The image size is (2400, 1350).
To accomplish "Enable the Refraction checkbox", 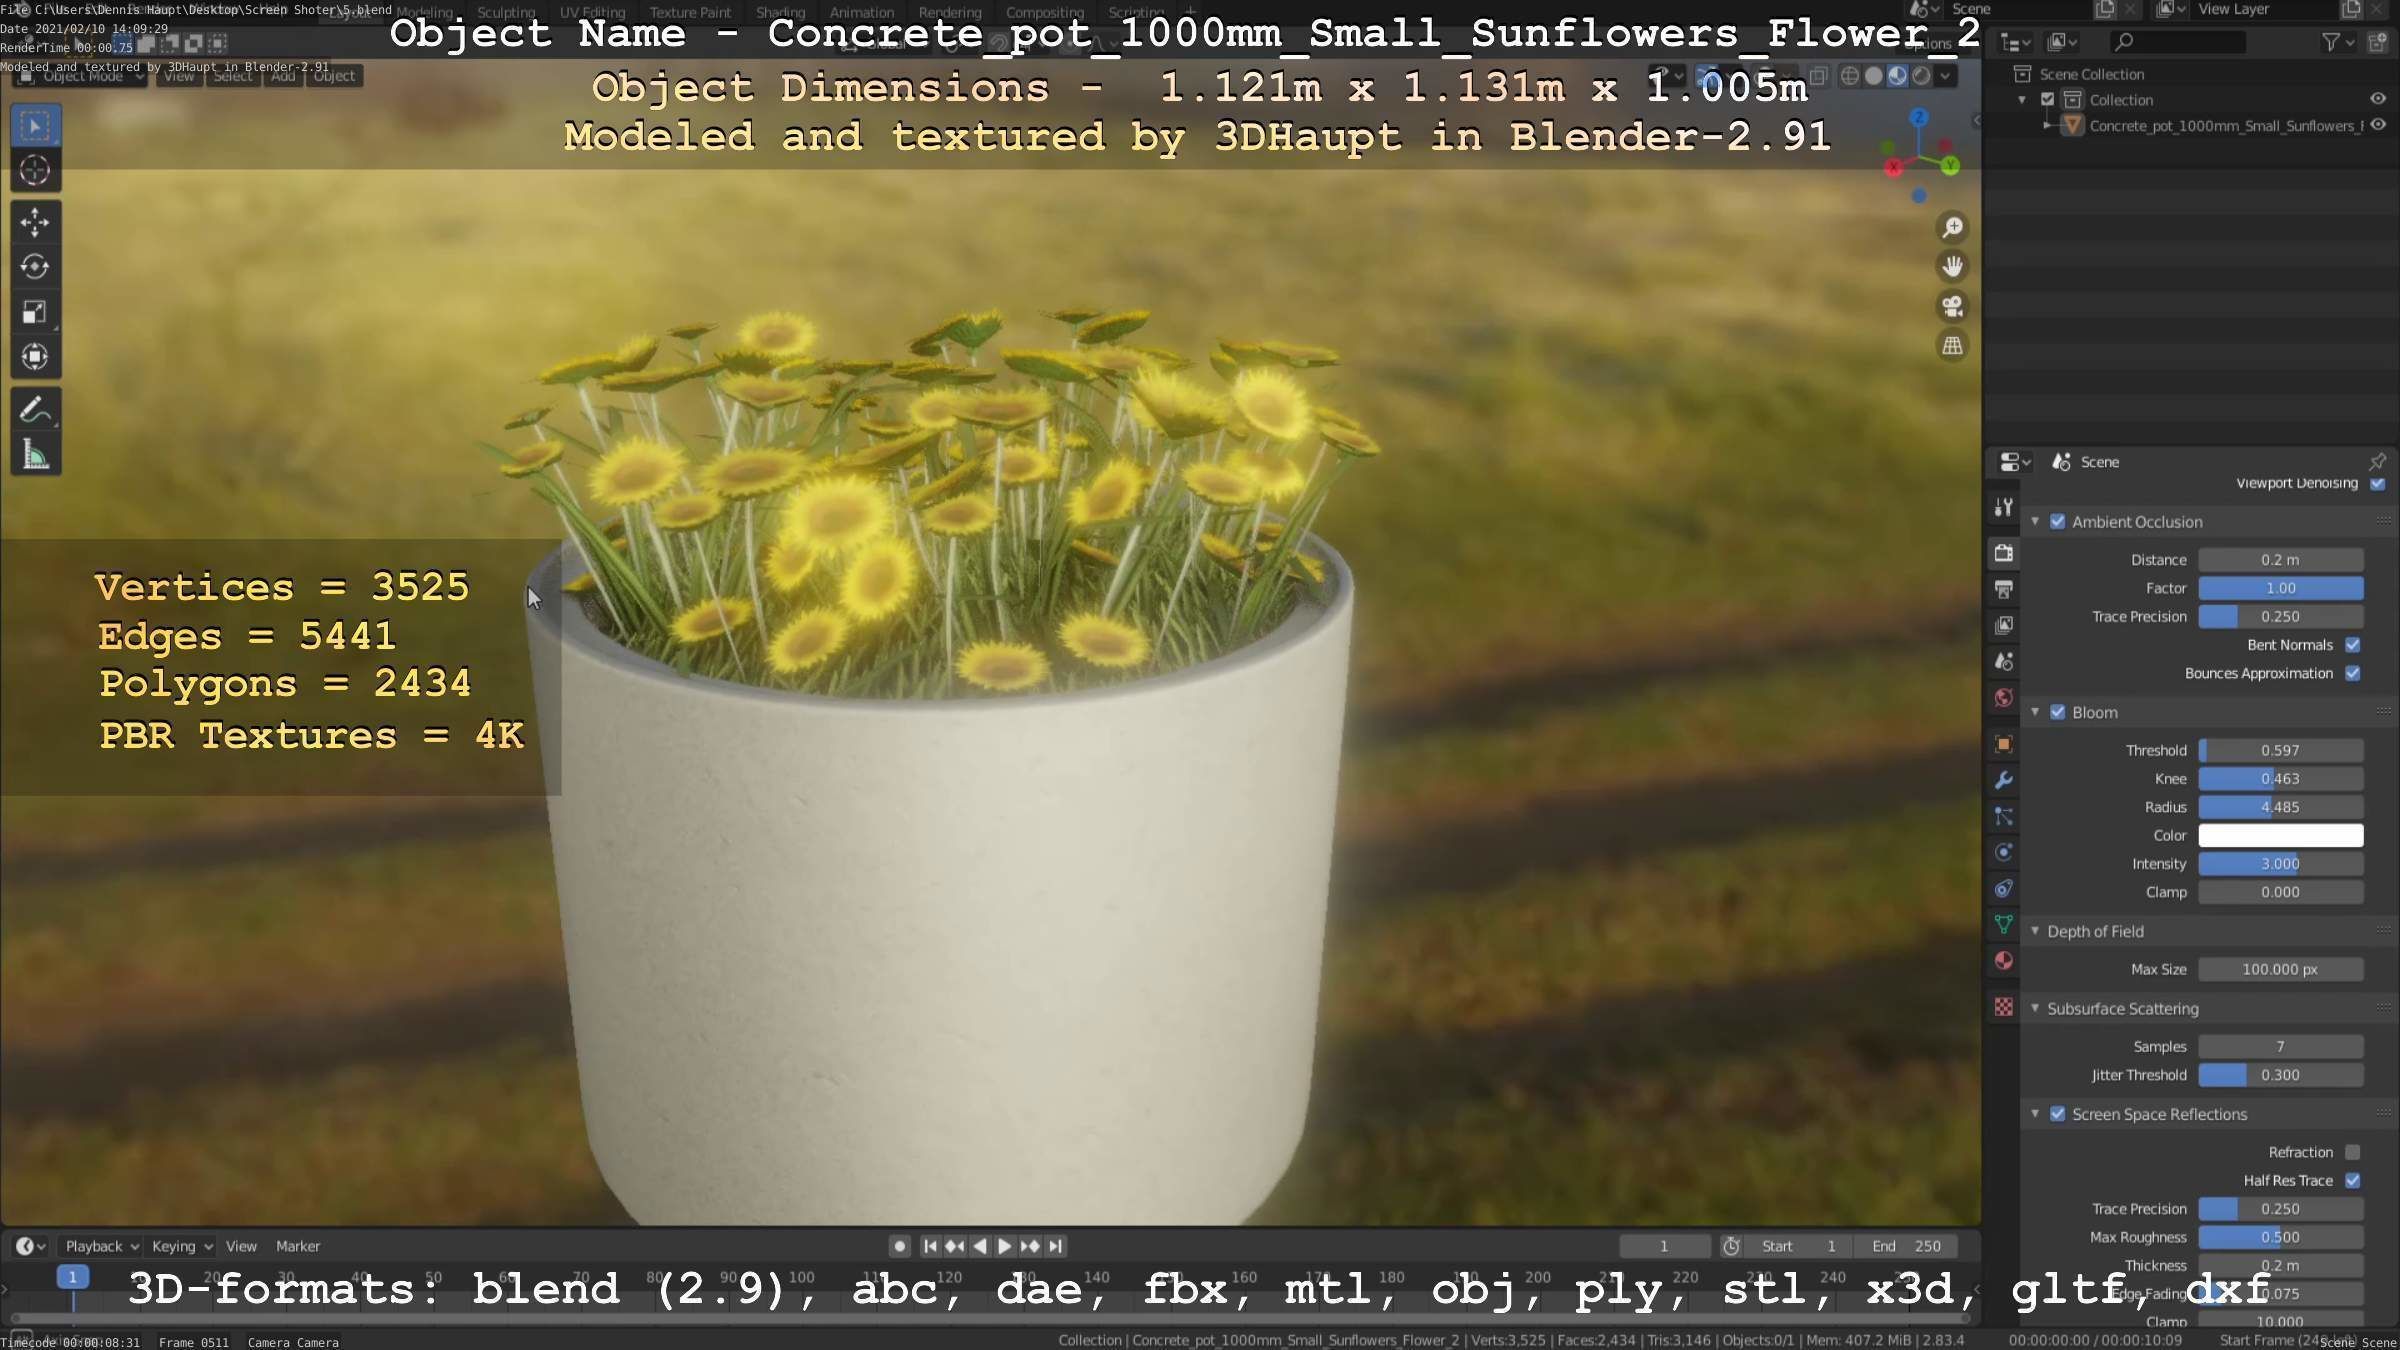I will coord(2353,1152).
